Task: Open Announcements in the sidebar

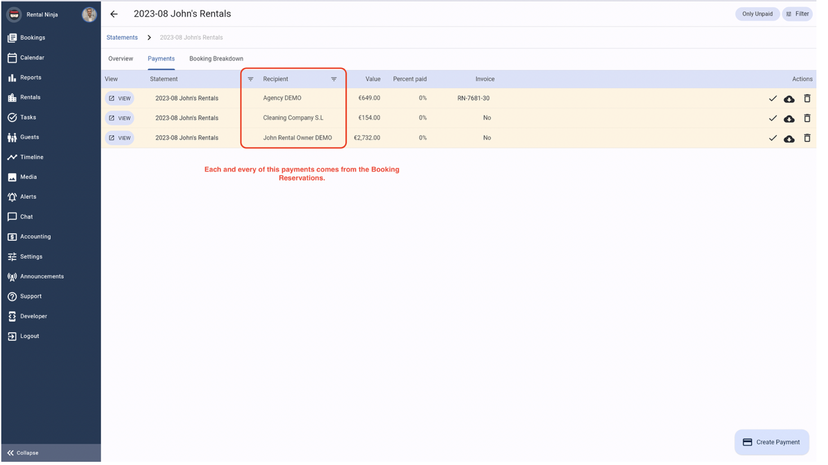Action: pyautogui.click(x=36, y=279)
